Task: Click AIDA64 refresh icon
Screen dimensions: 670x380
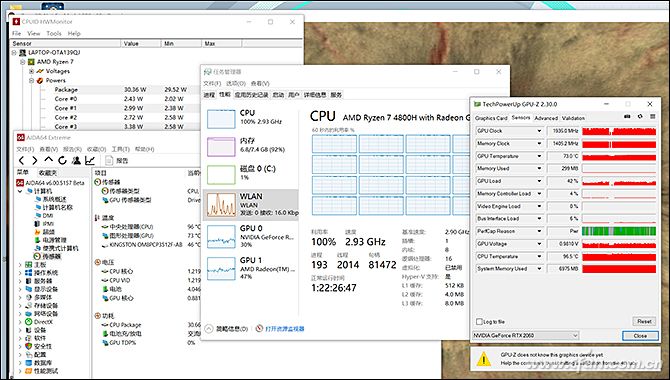Action: click(x=62, y=160)
